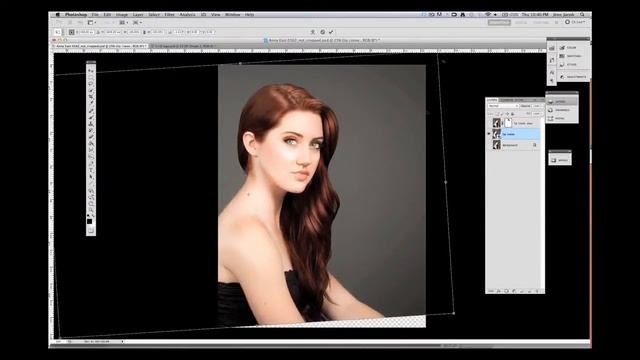Open the Photoshop application menu

point(76,15)
